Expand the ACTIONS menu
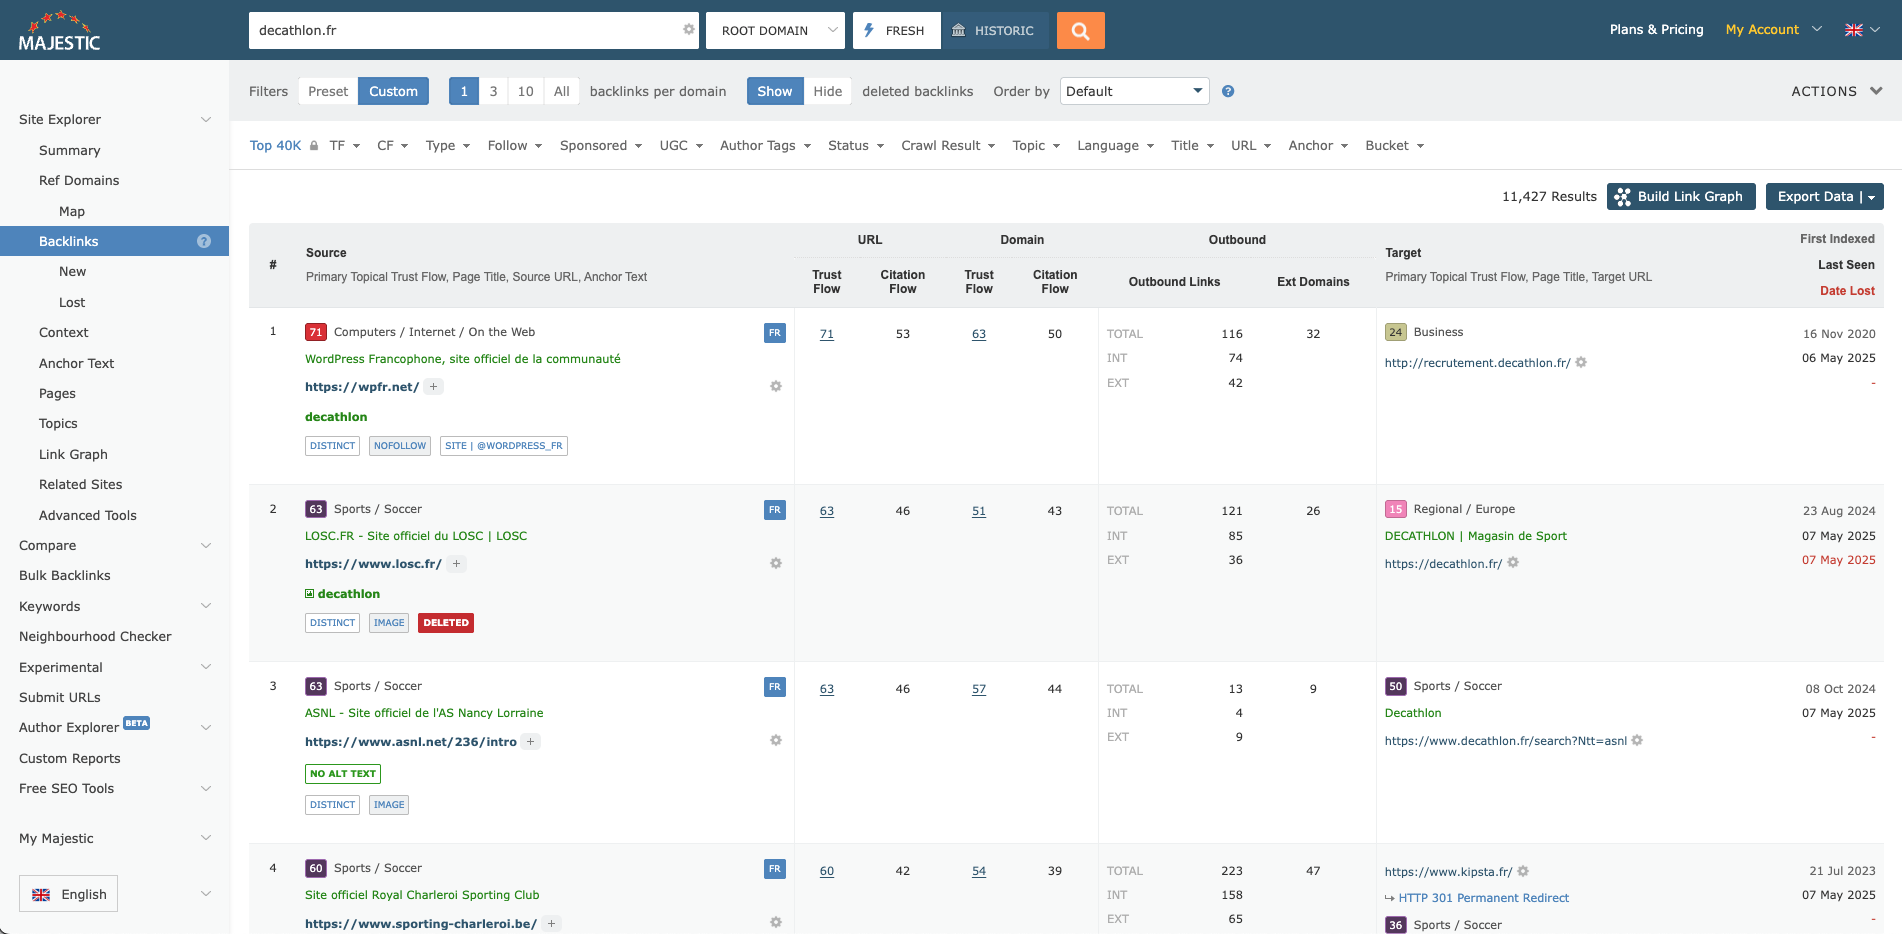1902x934 pixels. click(1837, 91)
